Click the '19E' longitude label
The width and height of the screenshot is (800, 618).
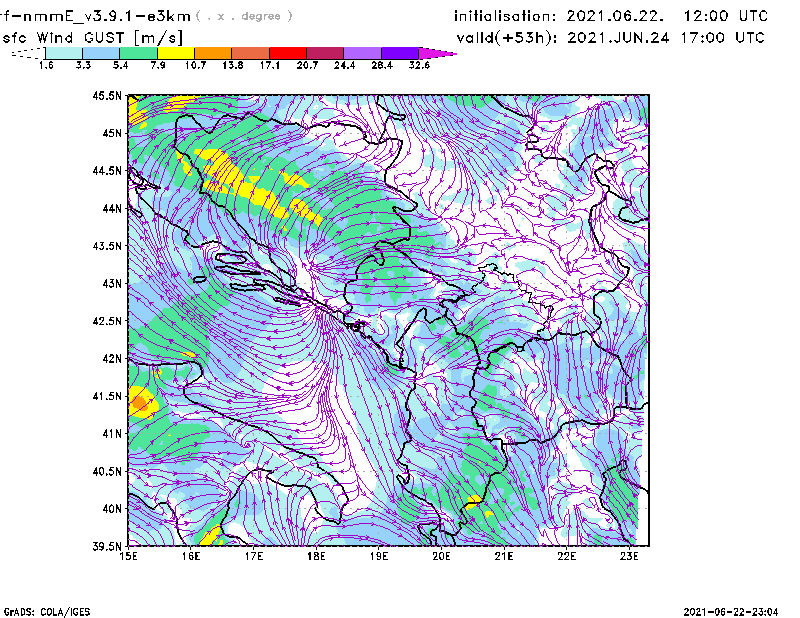379,556
